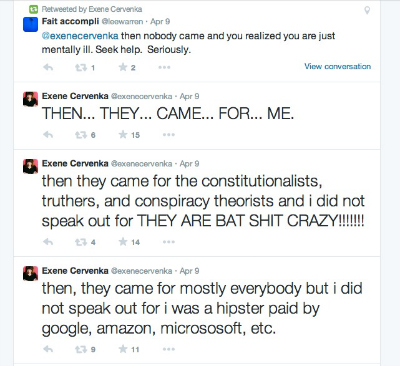
Task: Reply to the Fait accompli tweet
Action: 48,68
